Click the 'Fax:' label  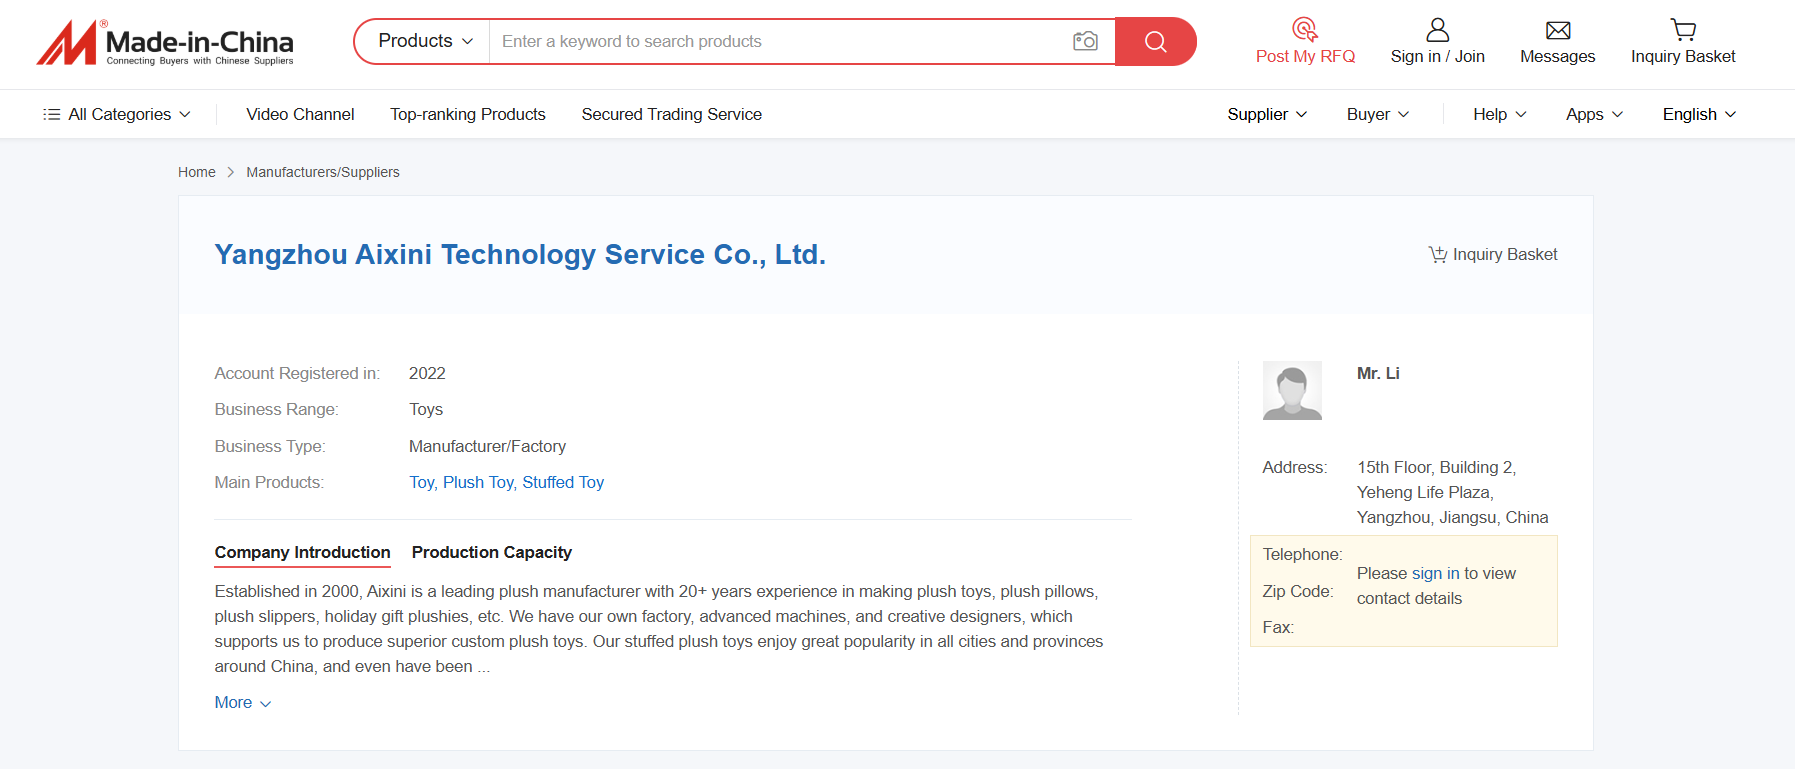(x=1278, y=627)
